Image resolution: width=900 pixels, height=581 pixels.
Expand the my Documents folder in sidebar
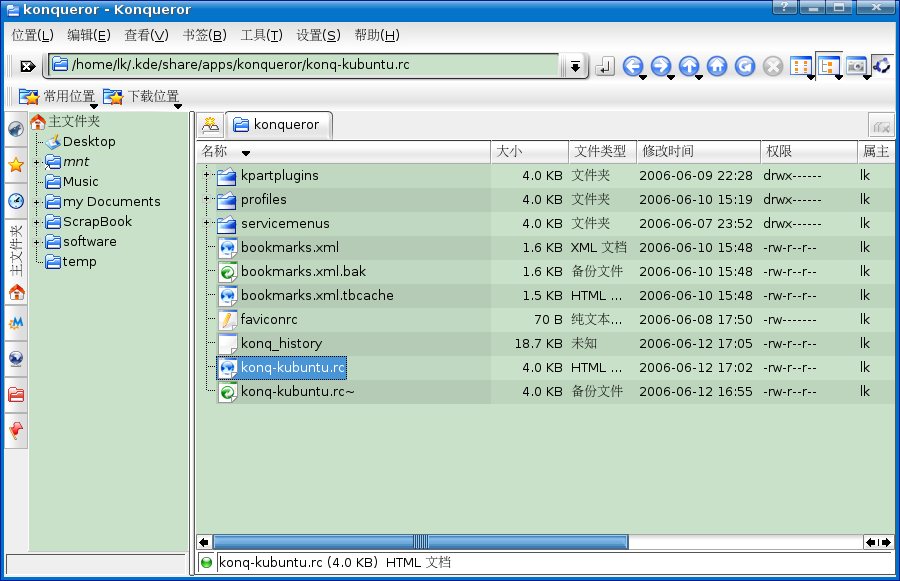pos(37,202)
